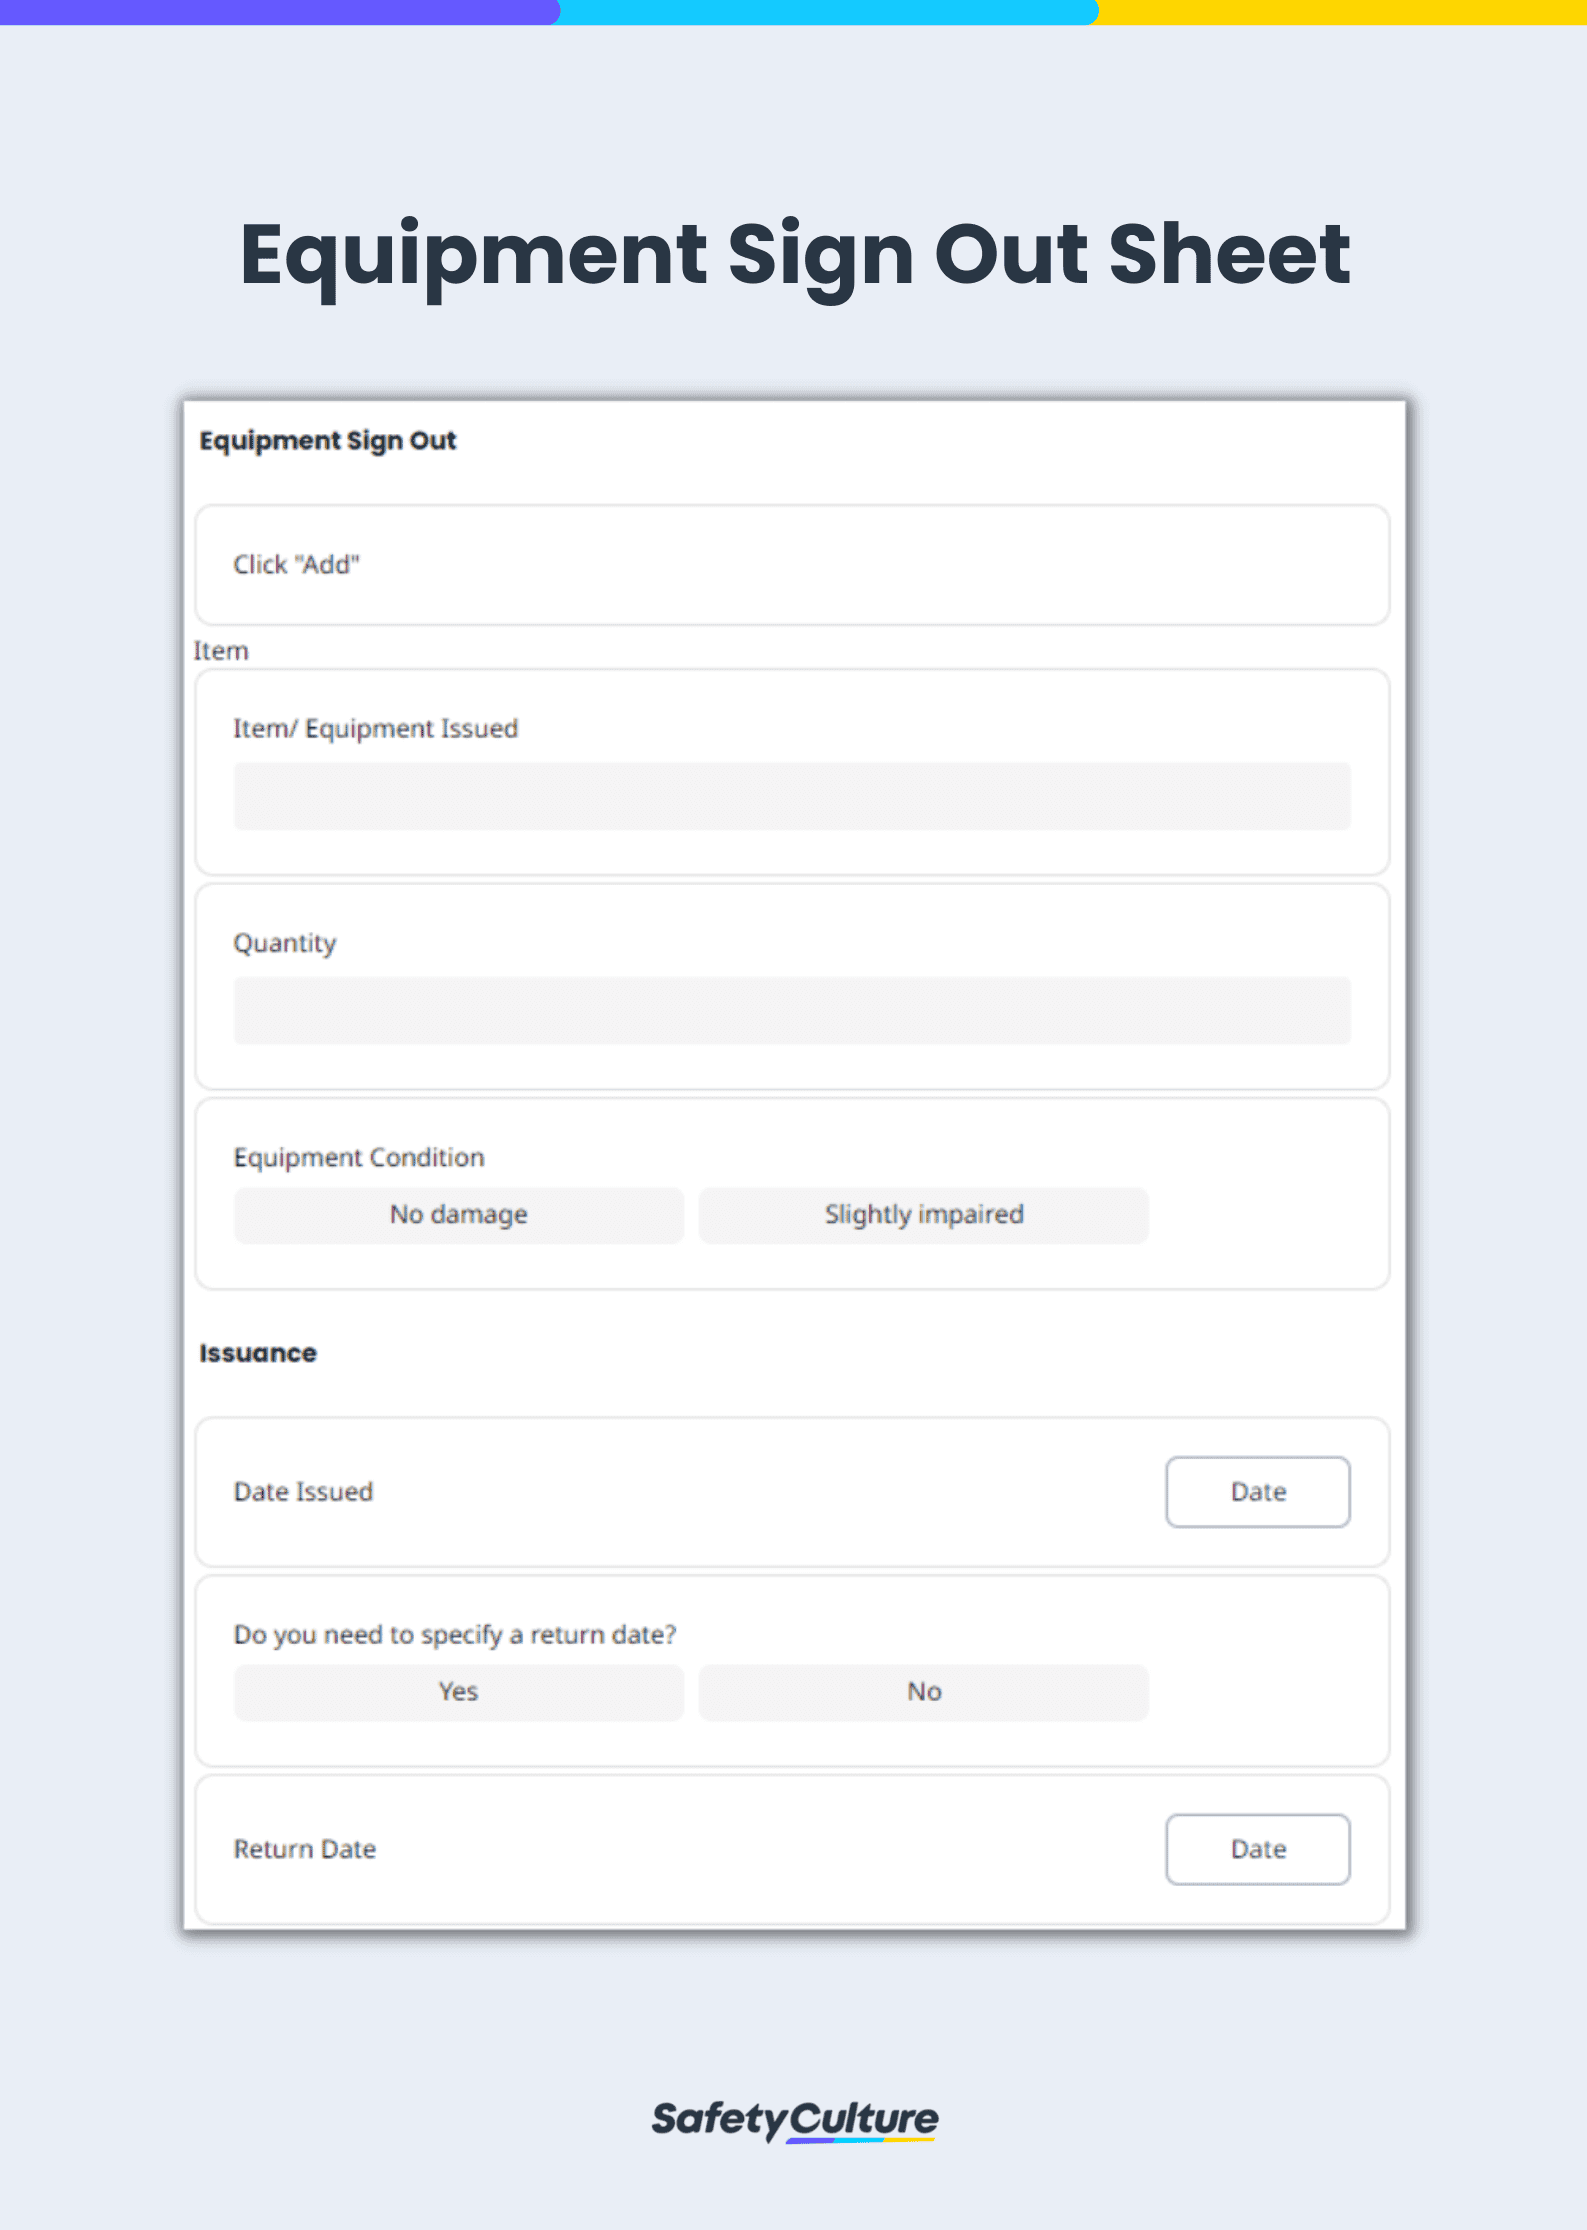
Task: Click the Item/ Equipment Issued text field
Action: [792, 797]
